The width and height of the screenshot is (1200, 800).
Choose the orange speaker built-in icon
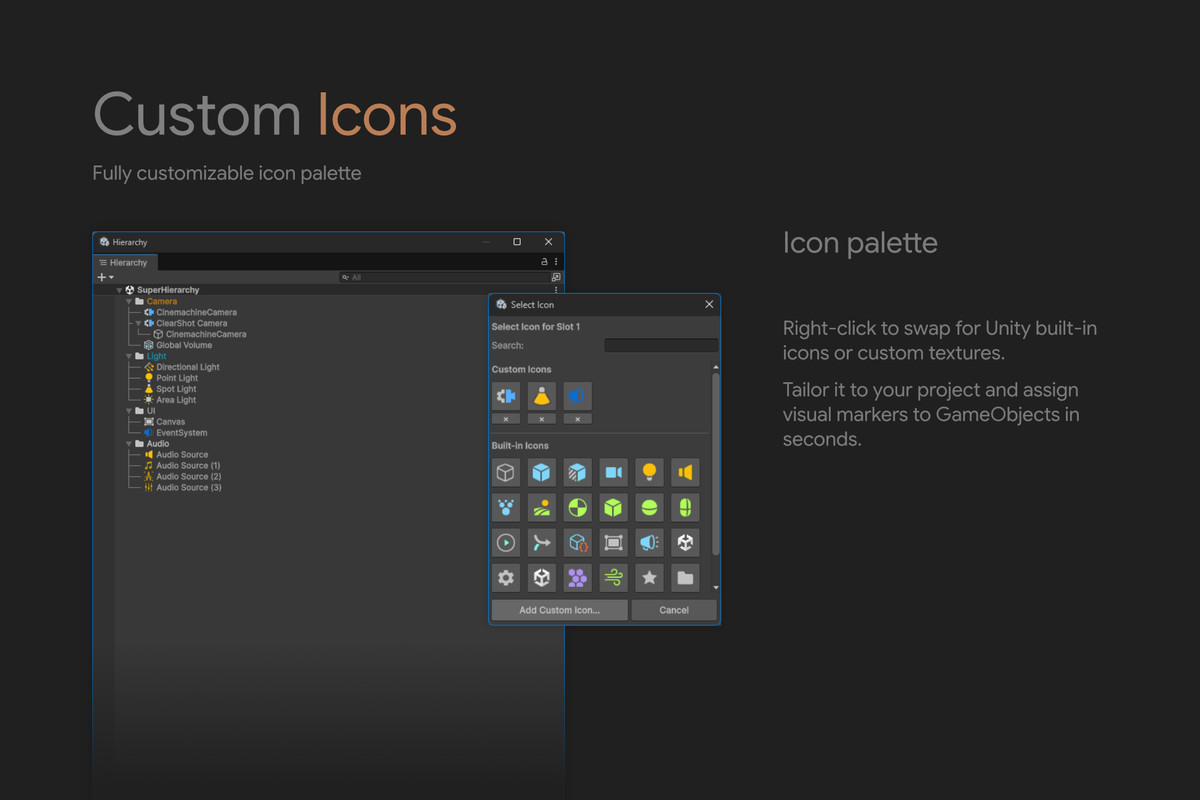[686, 472]
